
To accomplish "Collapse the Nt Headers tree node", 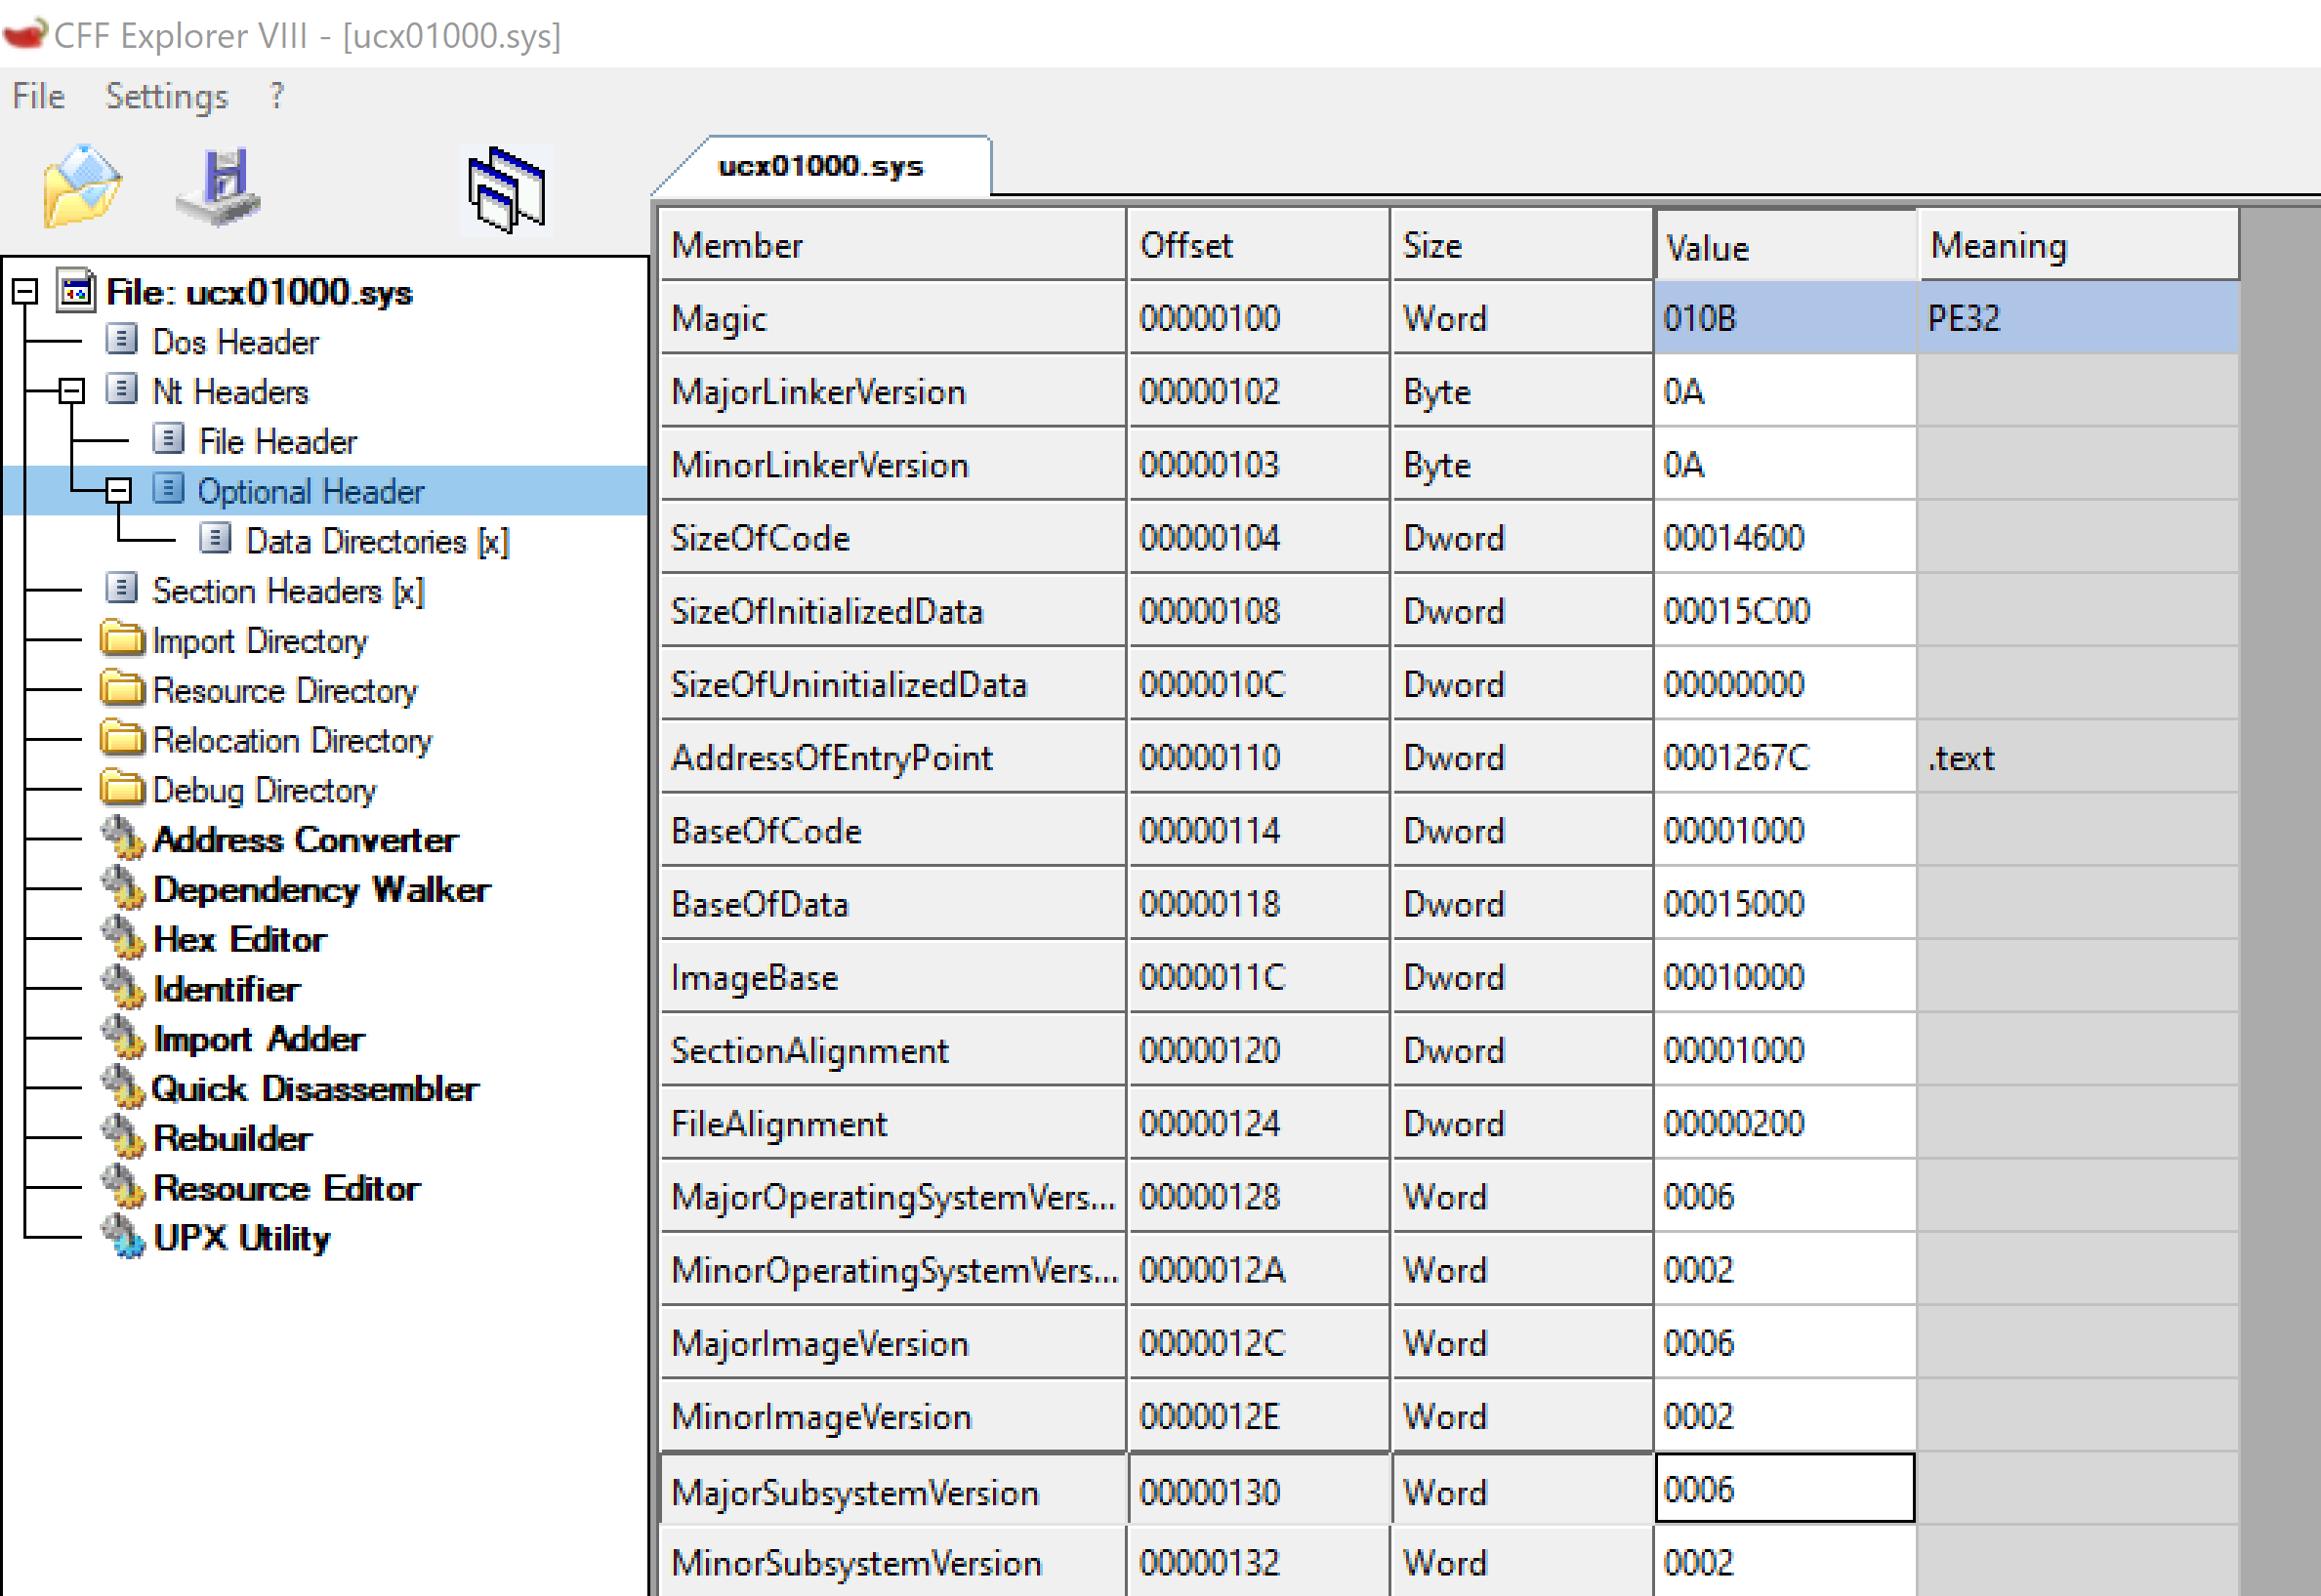I will click(71, 391).
